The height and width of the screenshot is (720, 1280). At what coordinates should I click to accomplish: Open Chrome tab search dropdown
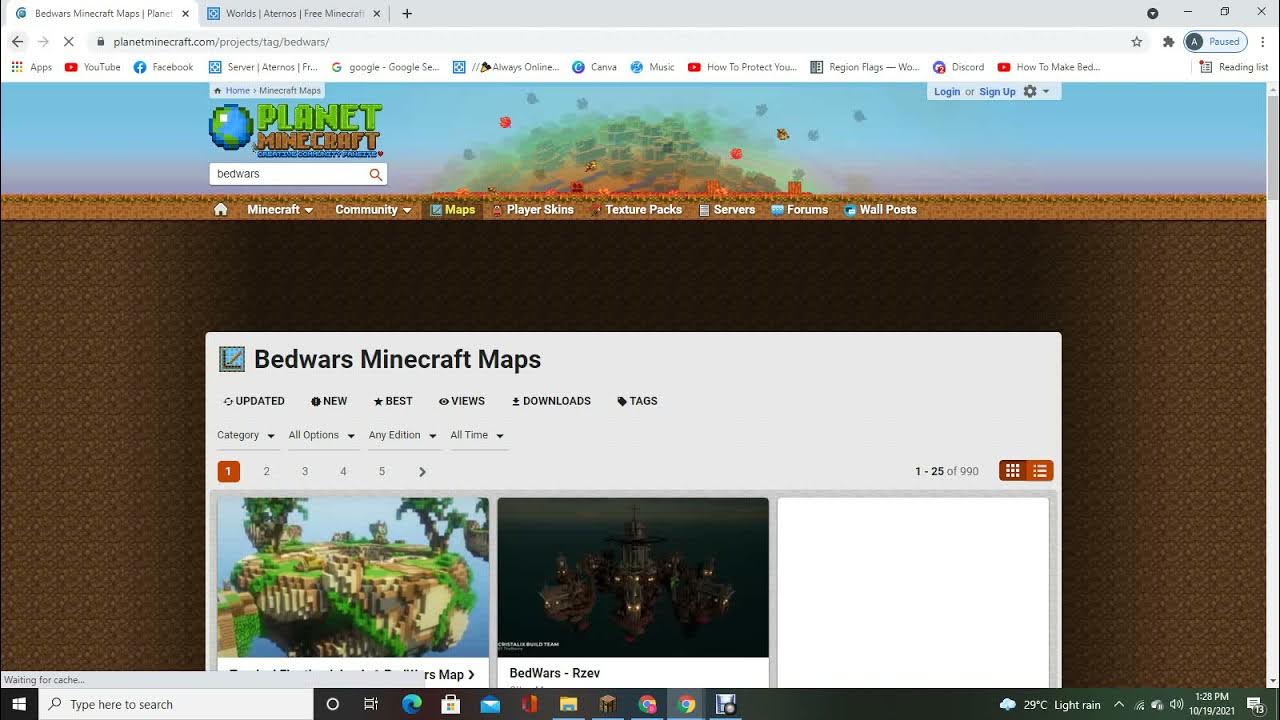point(1153,14)
